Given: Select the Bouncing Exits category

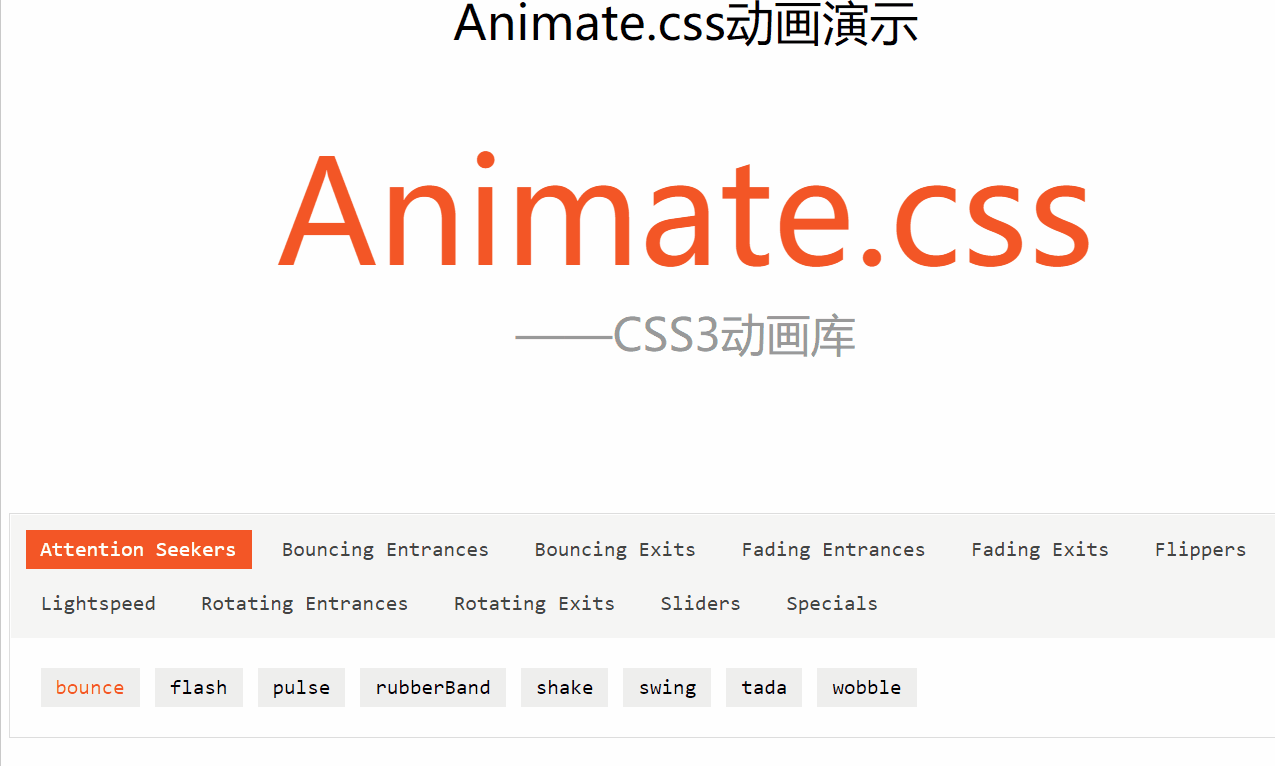Looking at the screenshot, I should [x=614, y=549].
